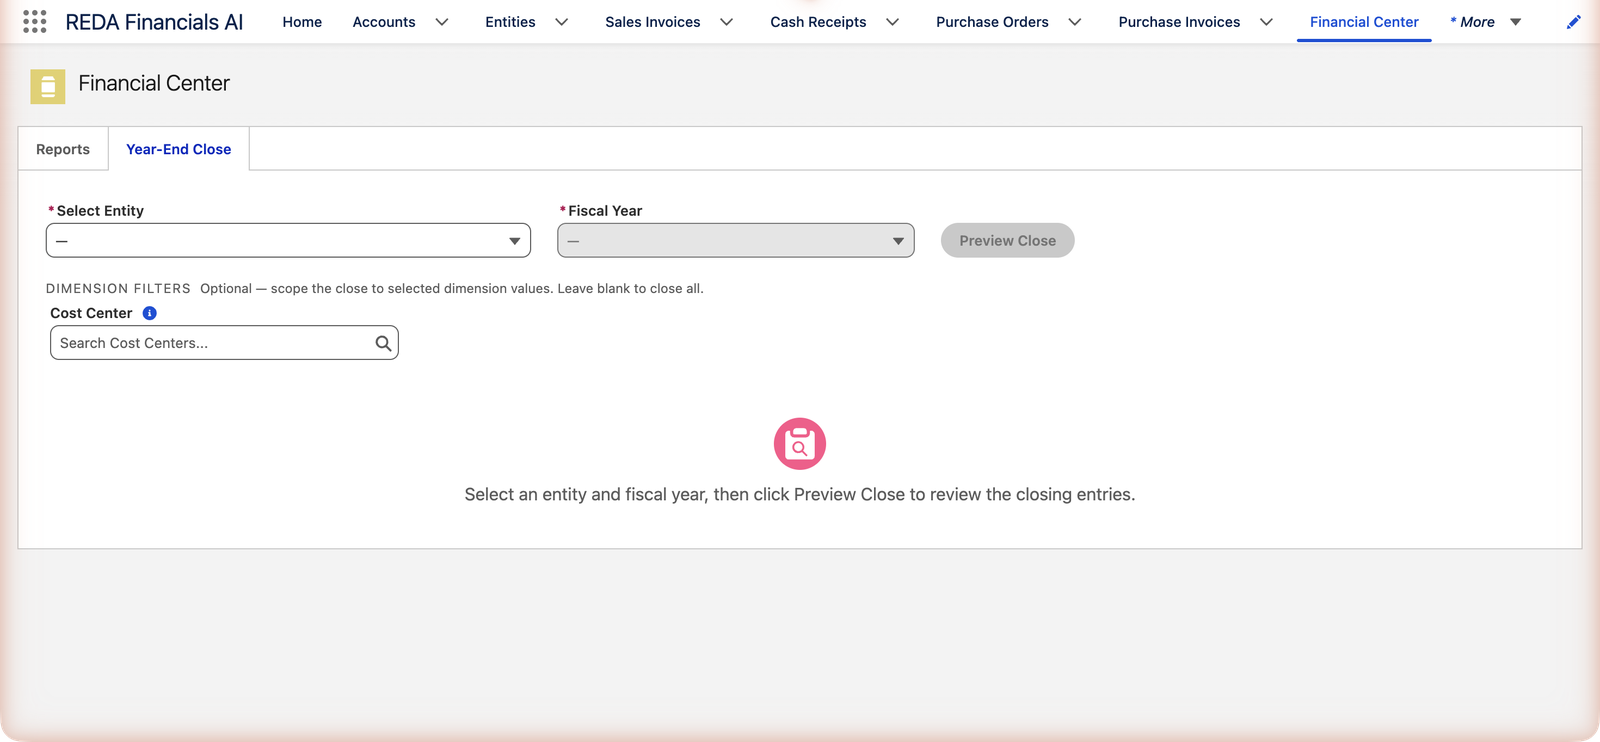This screenshot has width=1600, height=742.
Task: Click into the Search Cost Centers field
Action: point(224,343)
